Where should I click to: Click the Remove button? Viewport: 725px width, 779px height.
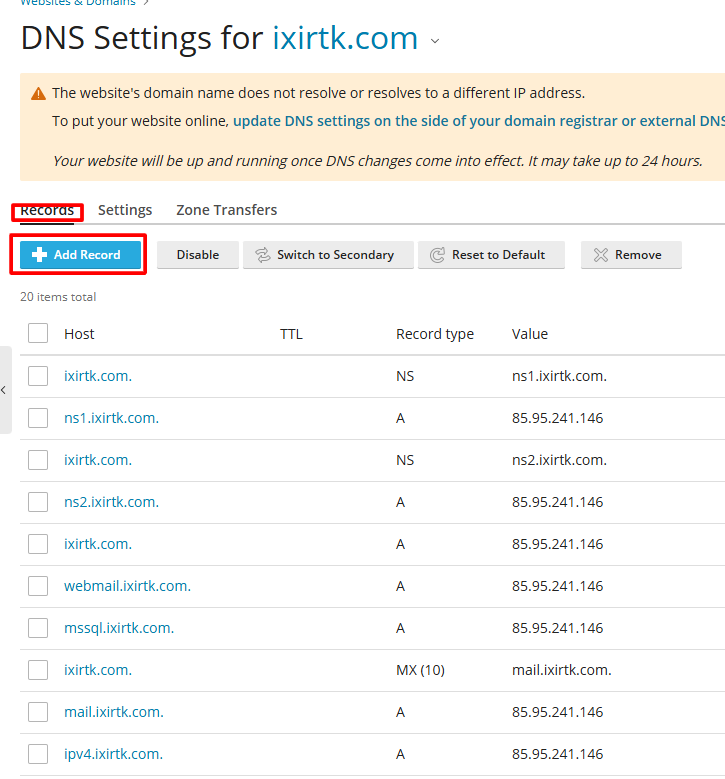tap(630, 255)
